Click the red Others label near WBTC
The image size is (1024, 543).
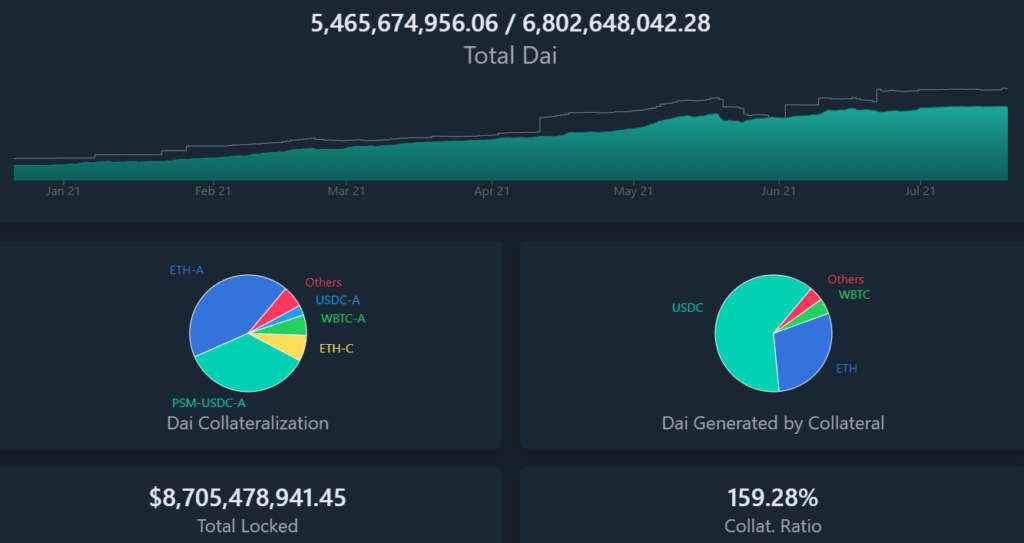846,280
